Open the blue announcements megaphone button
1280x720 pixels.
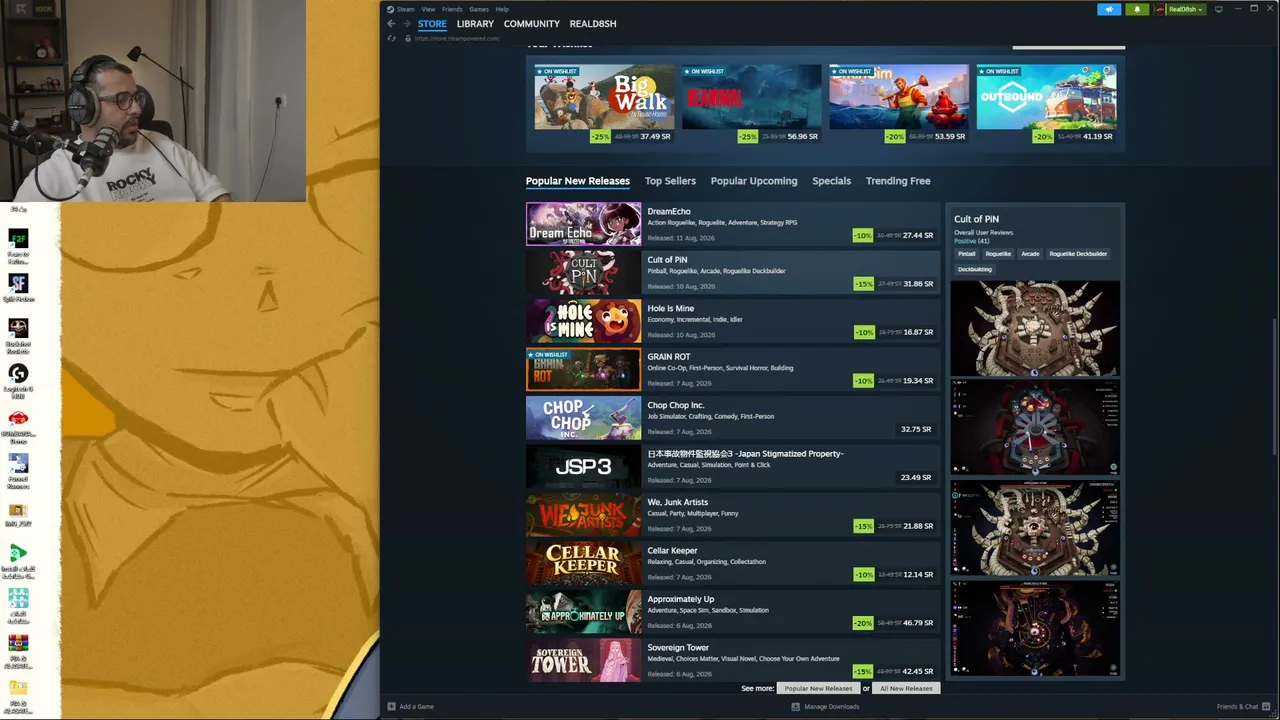[x=1109, y=9]
